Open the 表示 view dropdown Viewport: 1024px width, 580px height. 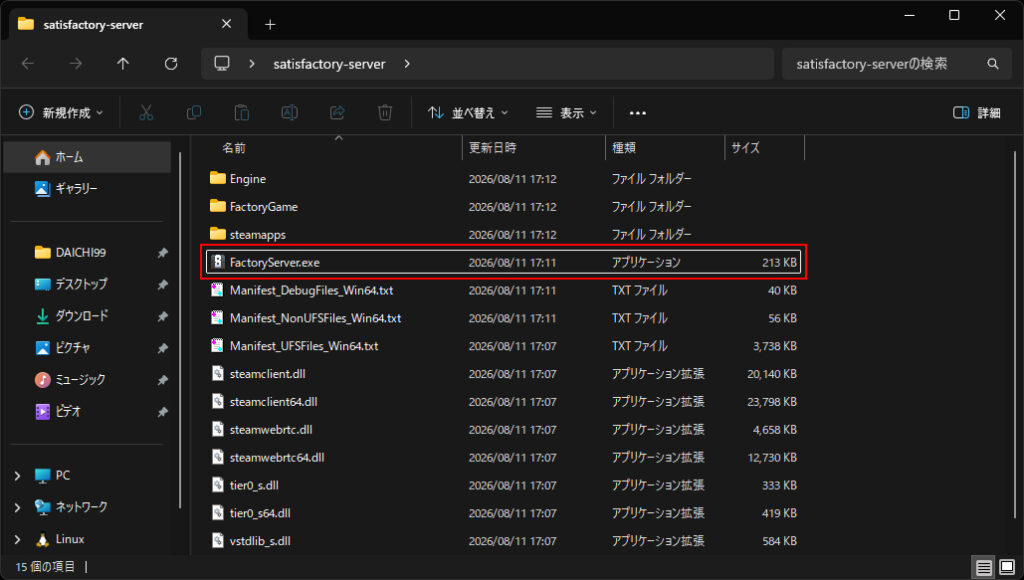pos(566,113)
